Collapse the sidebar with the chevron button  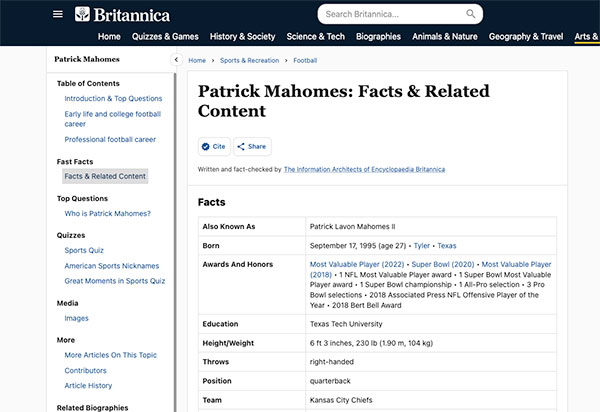point(176,60)
